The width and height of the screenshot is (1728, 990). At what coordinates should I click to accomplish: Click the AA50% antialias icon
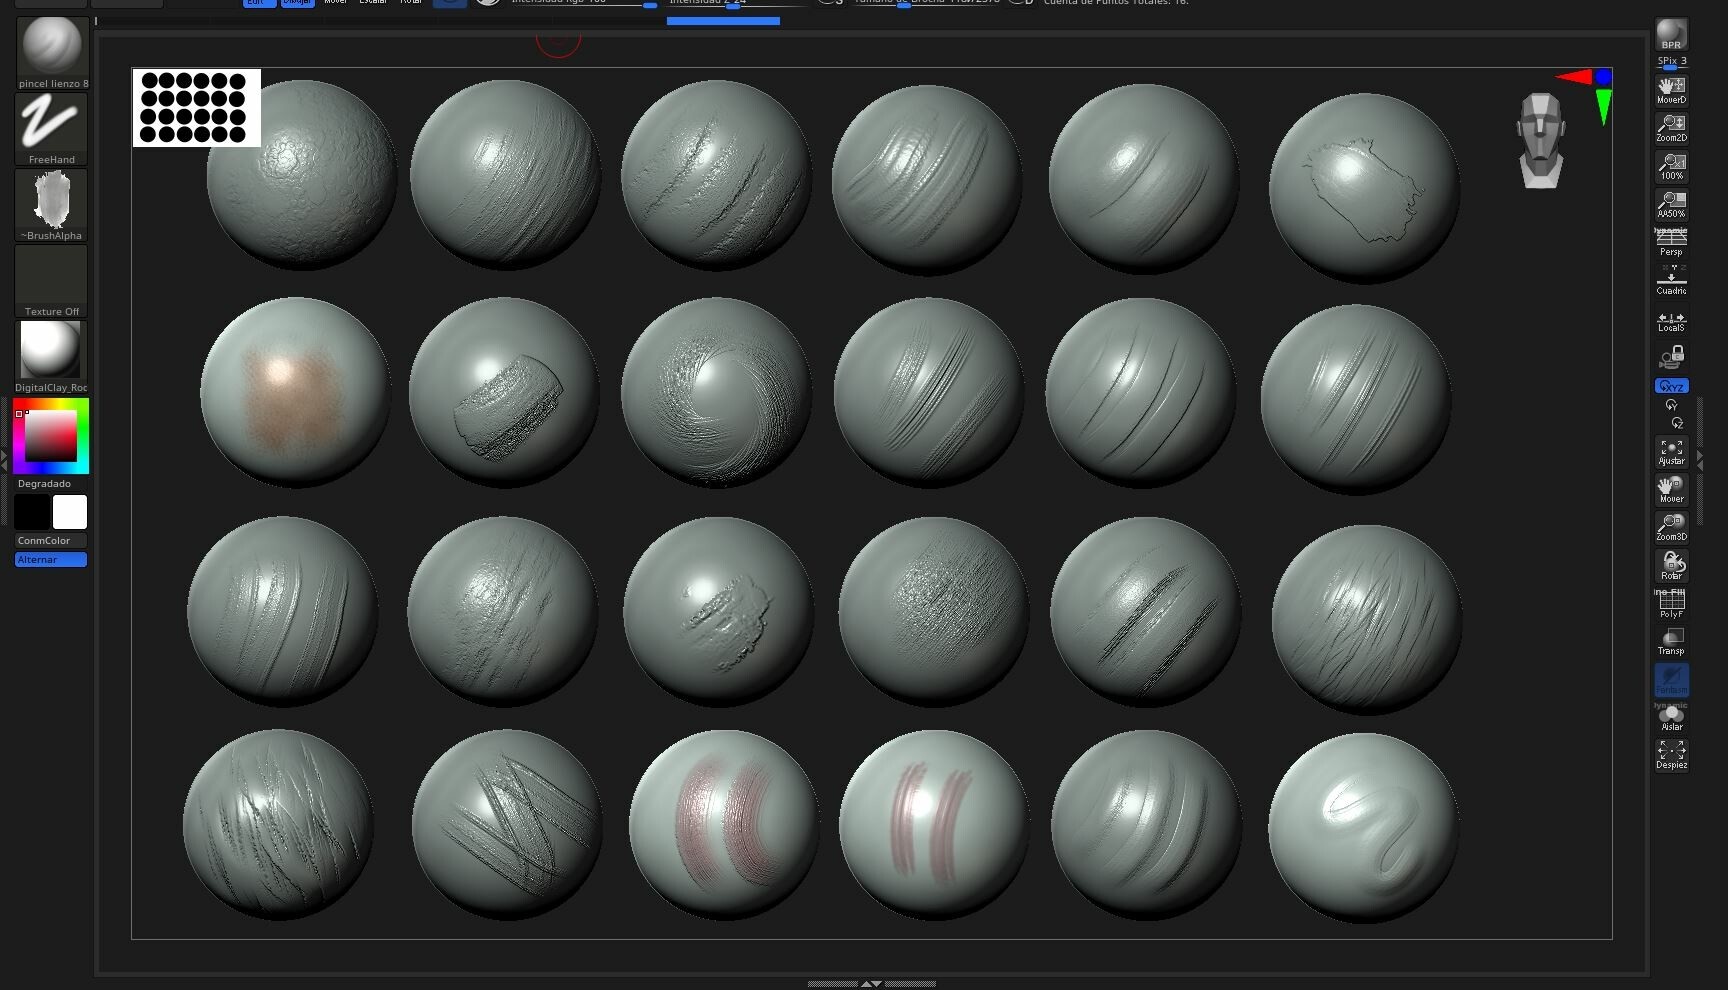[x=1671, y=205]
